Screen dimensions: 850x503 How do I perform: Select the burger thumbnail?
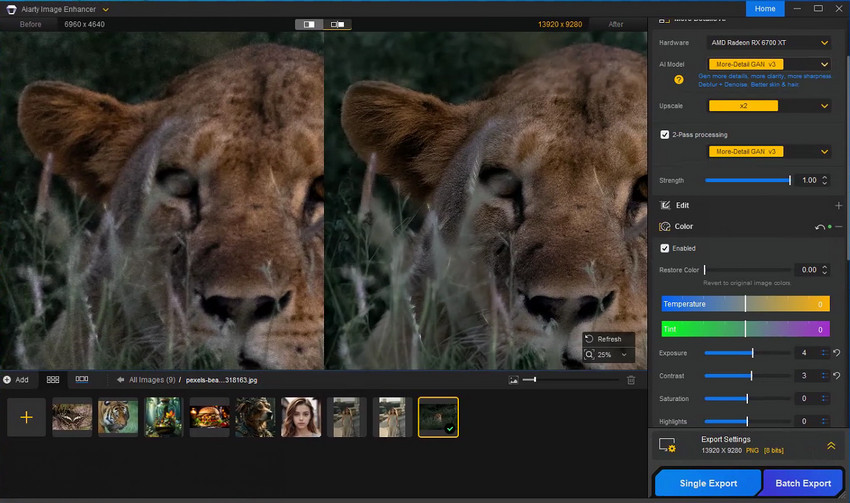coord(209,417)
